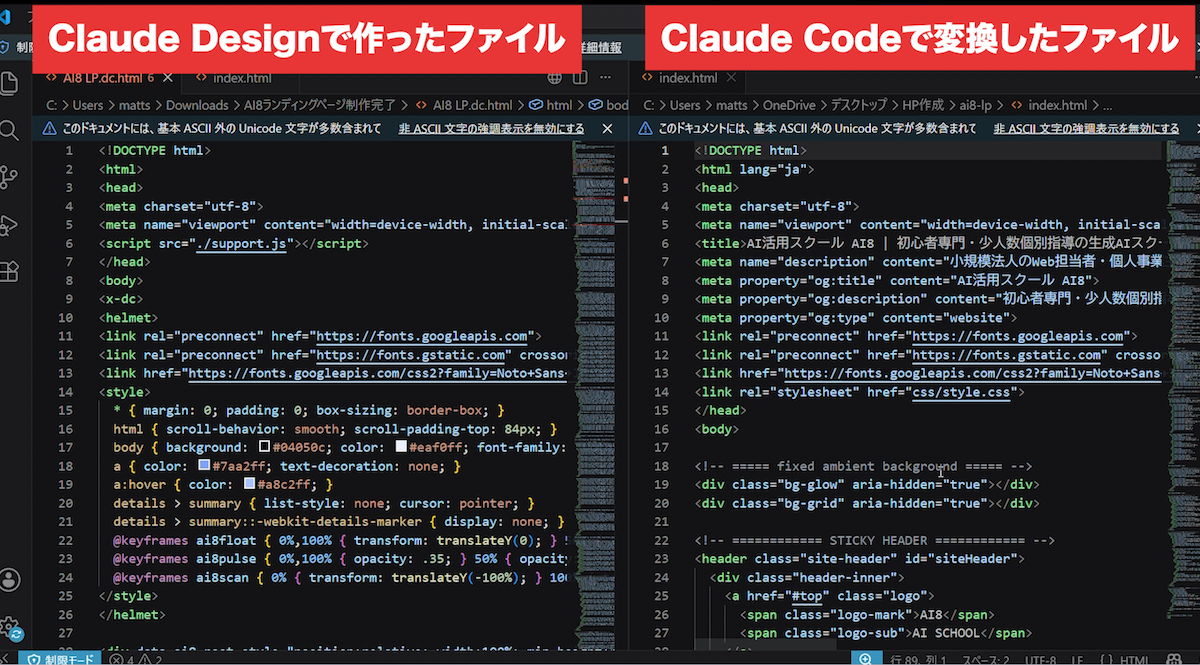1200x665 pixels.
Task: Click the #eaf0ff color swatch
Action: tap(401, 447)
